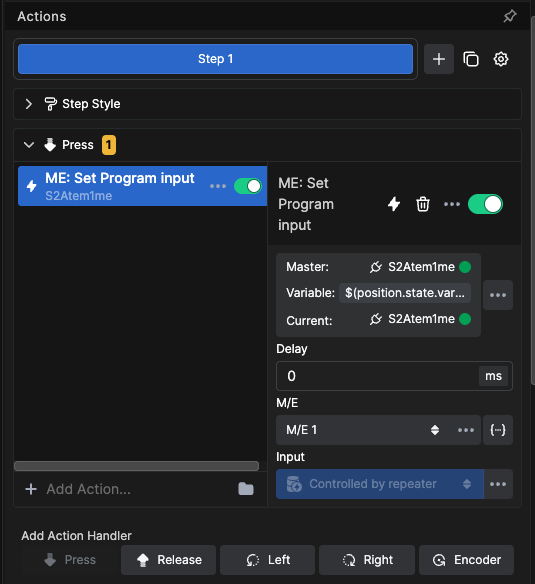Click the Add Action field

coord(127,489)
